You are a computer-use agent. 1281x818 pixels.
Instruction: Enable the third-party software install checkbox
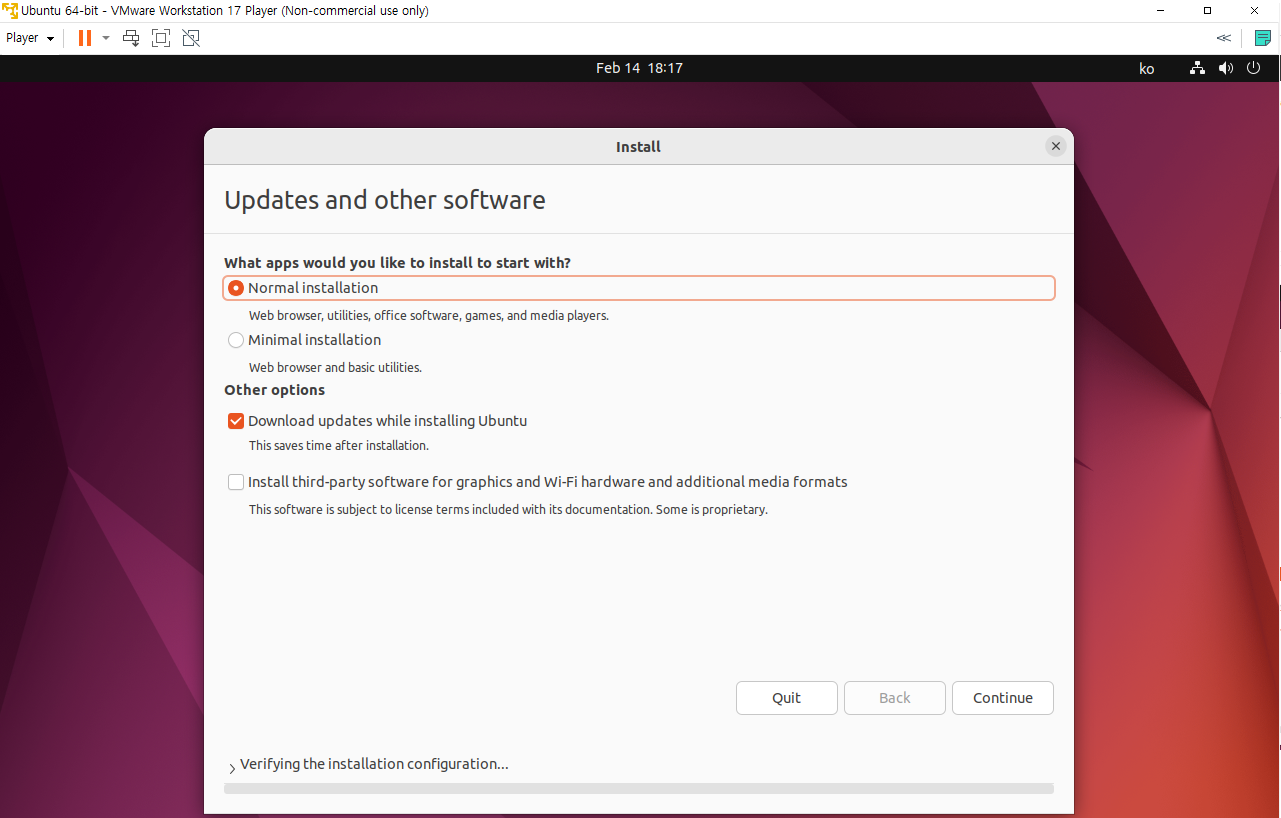pos(236,482)
